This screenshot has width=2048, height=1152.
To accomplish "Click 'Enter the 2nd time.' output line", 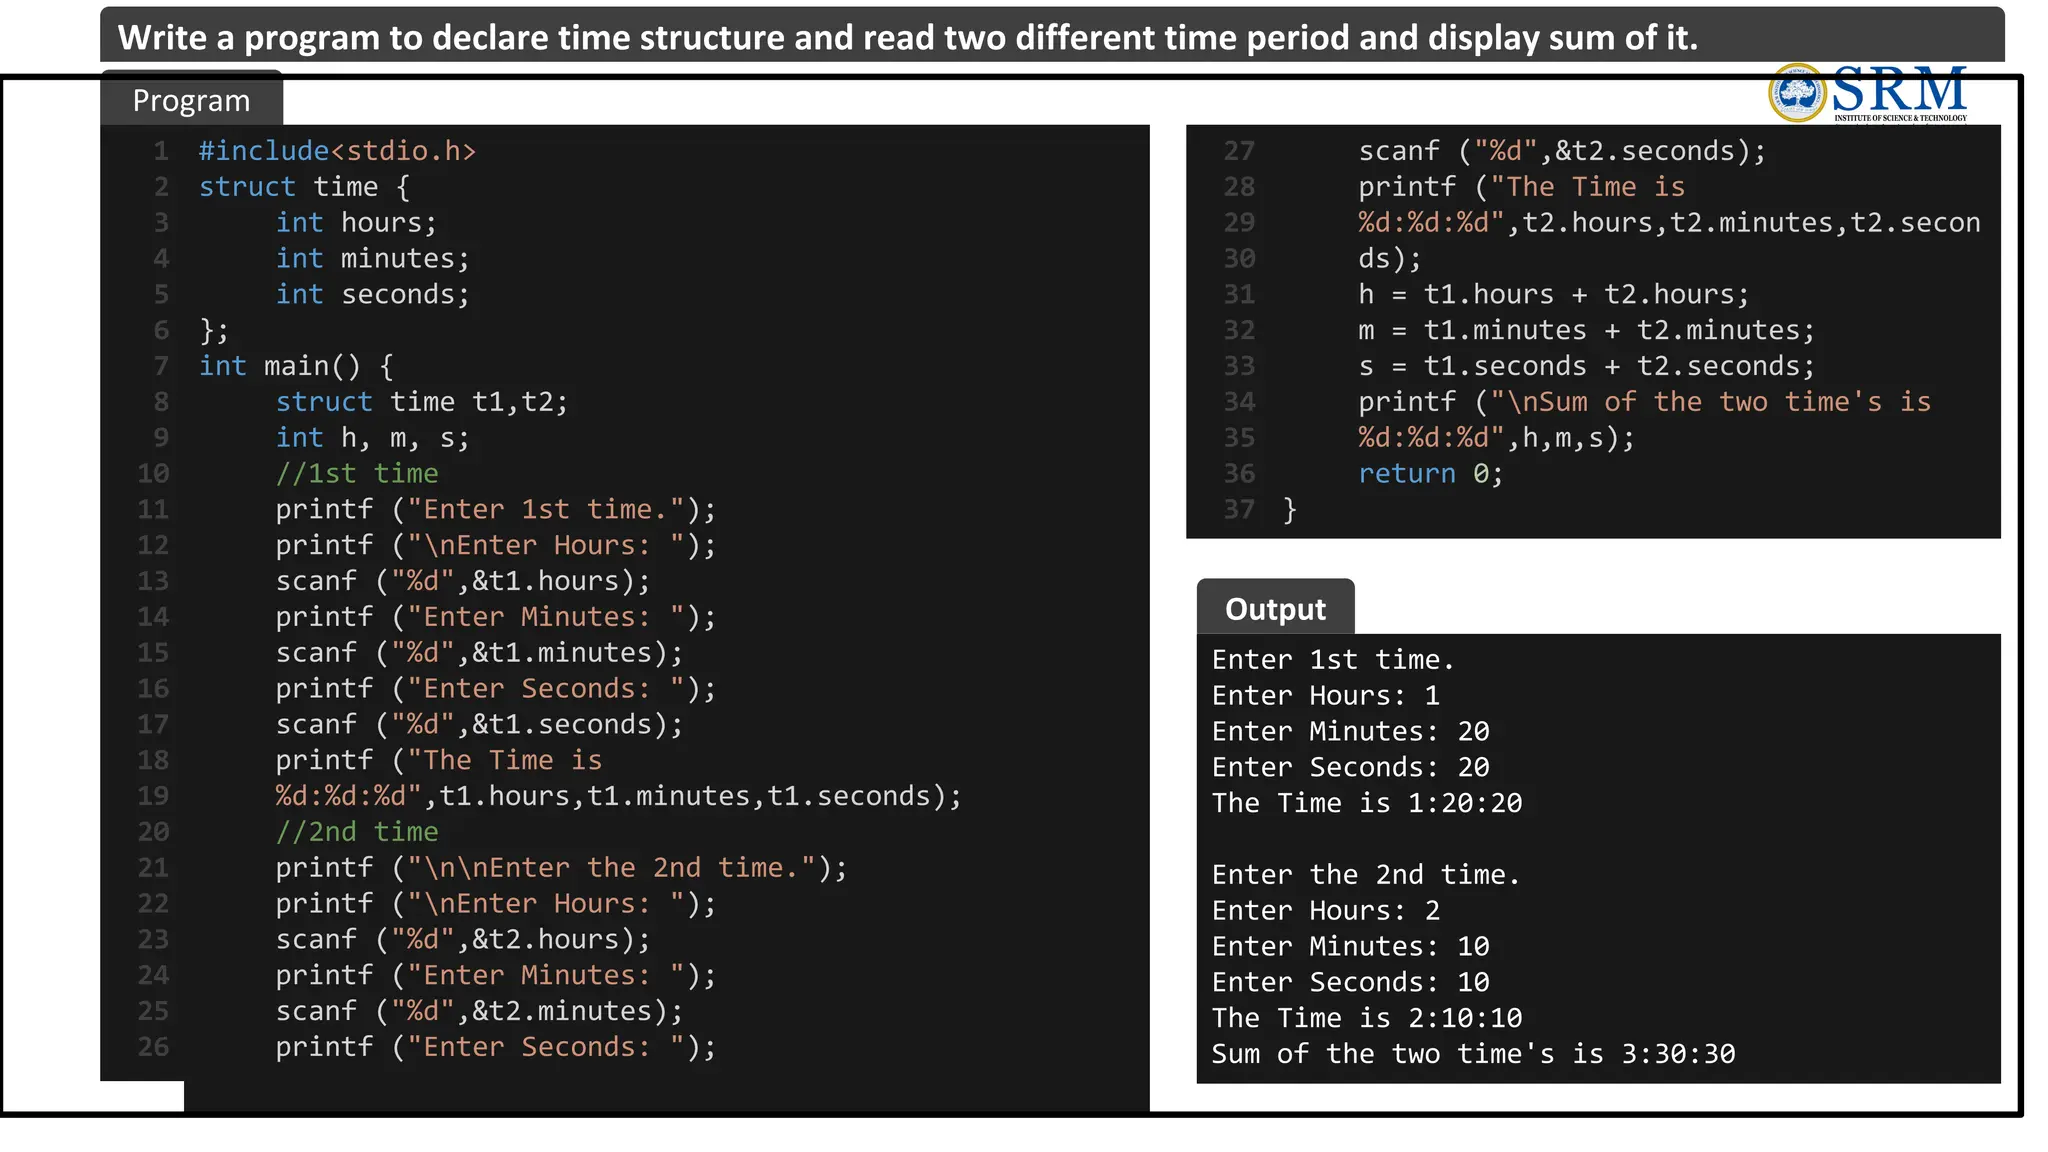I will (x=1366, y=875).
